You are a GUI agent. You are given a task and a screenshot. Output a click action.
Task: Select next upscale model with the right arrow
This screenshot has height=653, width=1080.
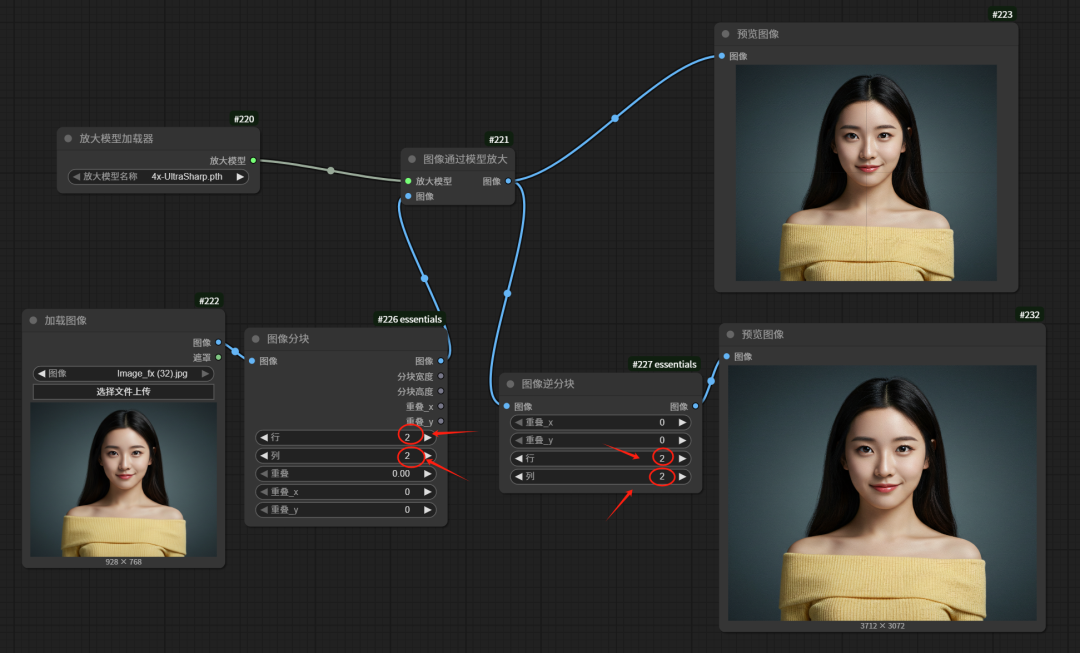(x=240, y=177)
